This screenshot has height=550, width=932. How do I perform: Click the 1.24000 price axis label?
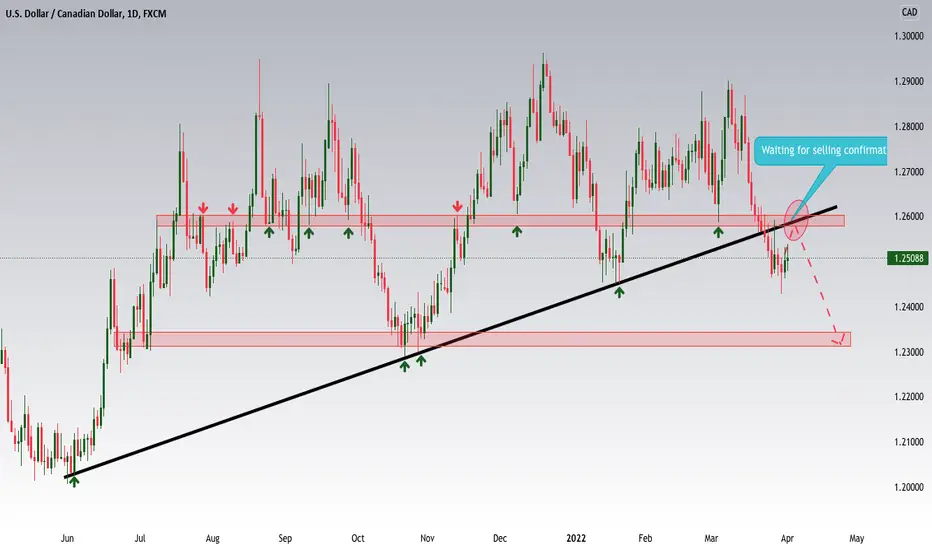908,307
